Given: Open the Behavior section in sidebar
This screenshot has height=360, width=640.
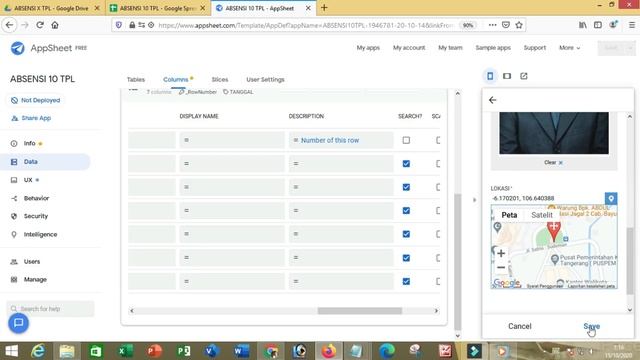Looking at the screenshot, I should (x=36, y=198).
